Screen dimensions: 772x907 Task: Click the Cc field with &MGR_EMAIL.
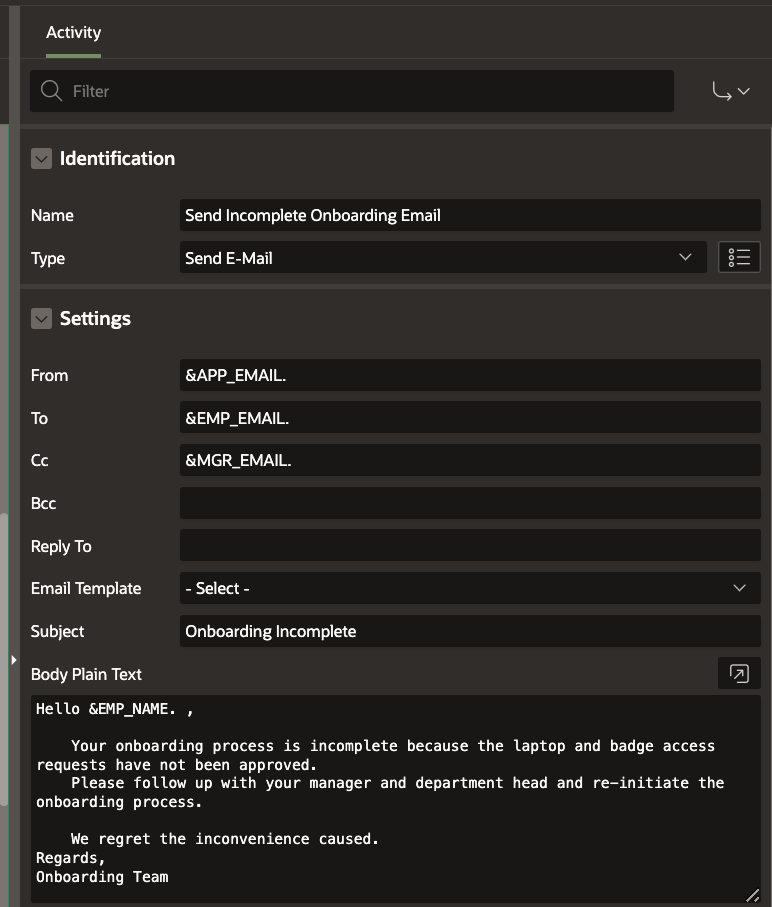[469, 460]
